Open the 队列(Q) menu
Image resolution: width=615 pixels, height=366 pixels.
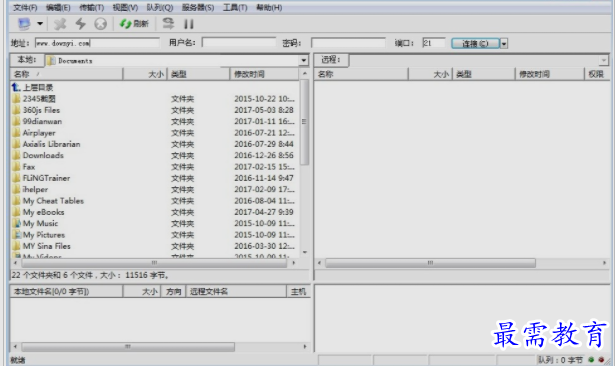pyautogui.click(x=160, y=7)
